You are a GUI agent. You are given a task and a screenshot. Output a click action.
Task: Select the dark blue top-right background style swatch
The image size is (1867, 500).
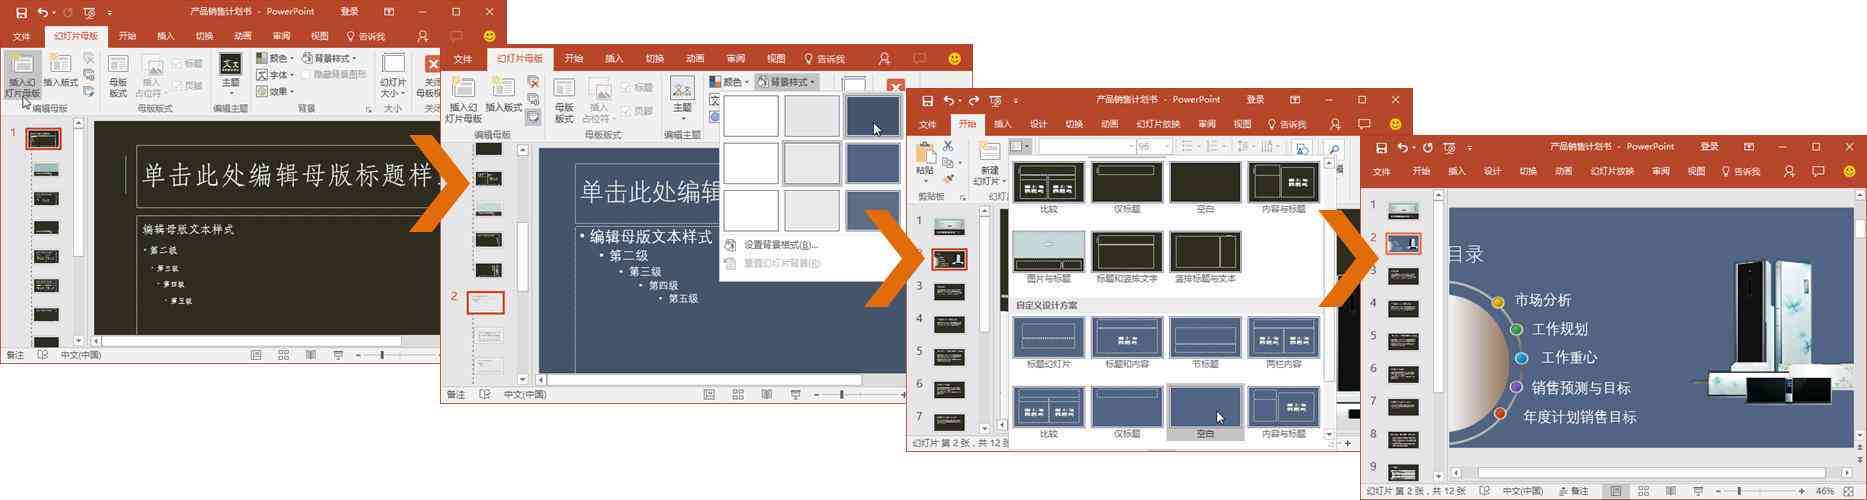873,116
